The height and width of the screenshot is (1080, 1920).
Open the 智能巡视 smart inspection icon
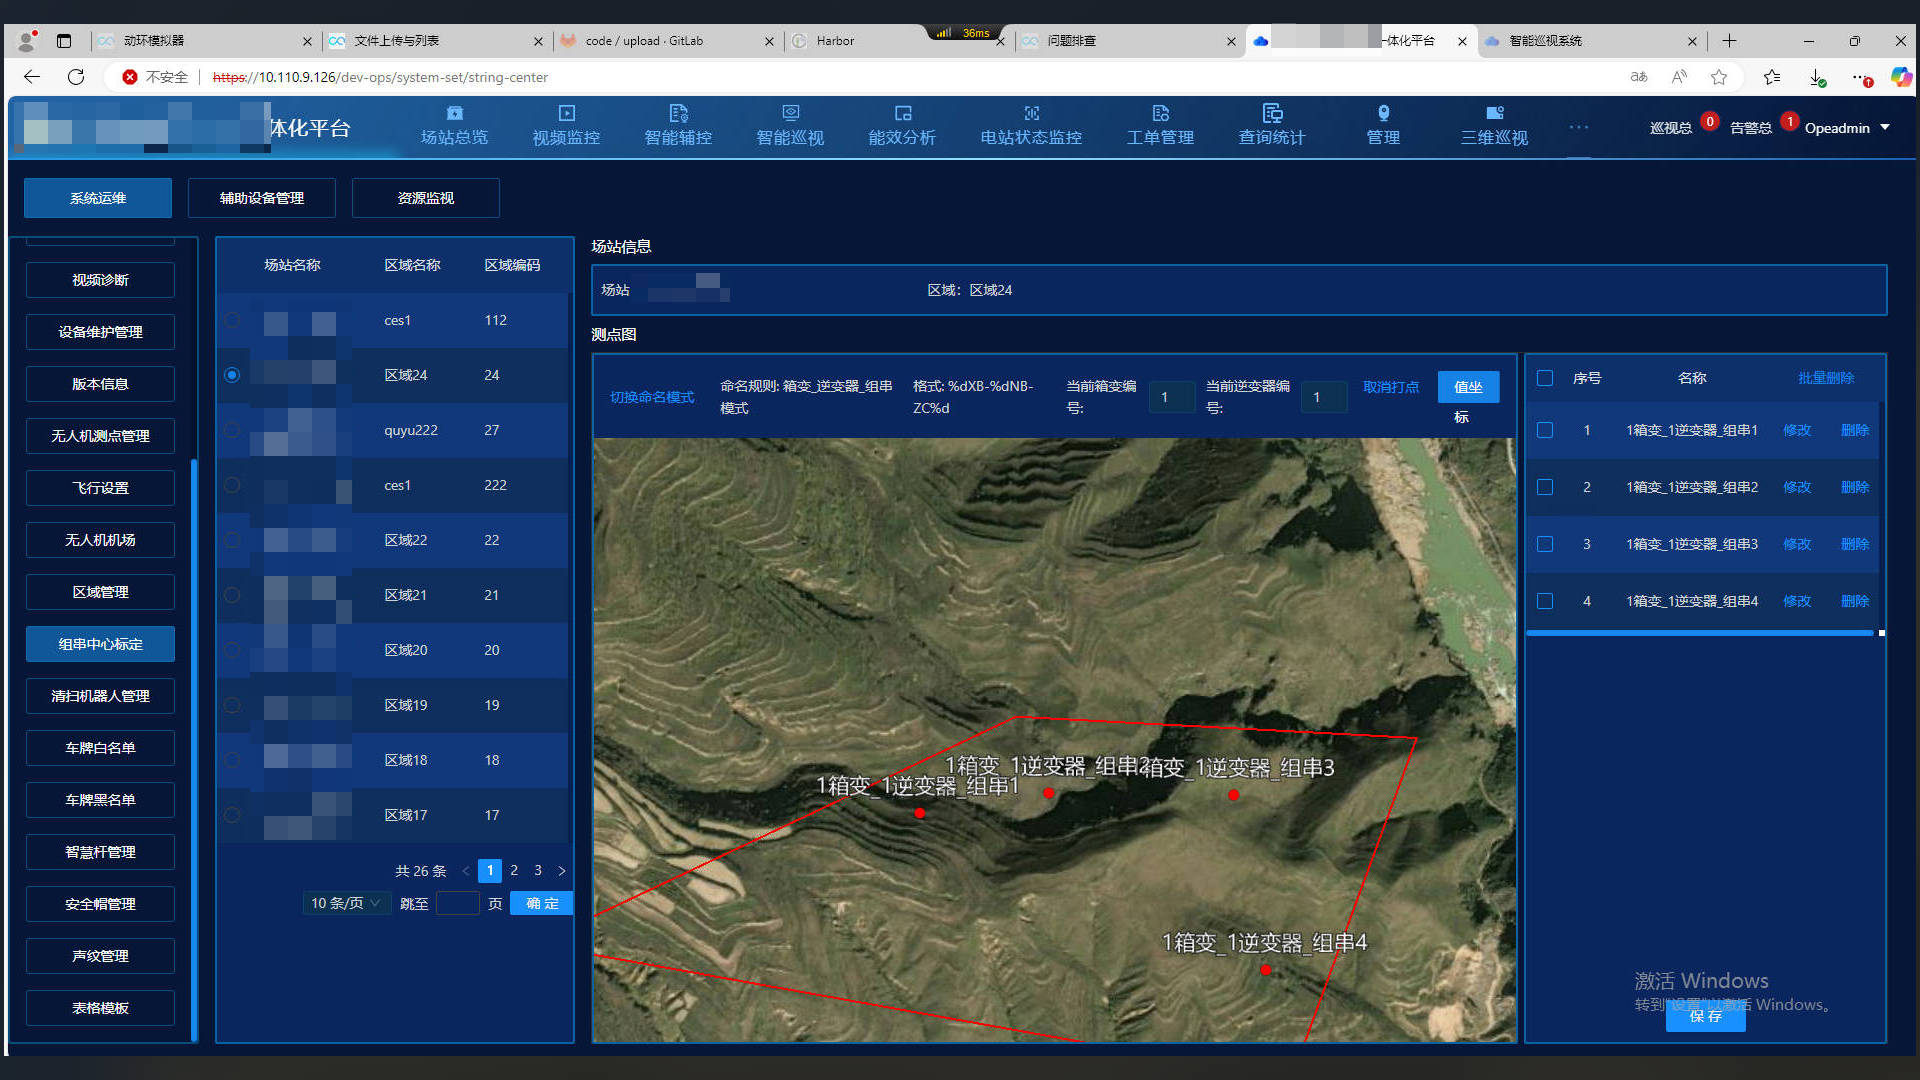click(x=790, y=113)
